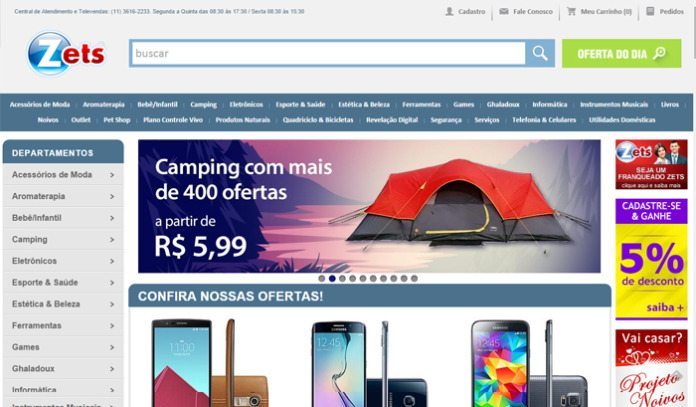
Task: Expand Estética & Beleza department arrow
Action: click(x=112, y=304)
